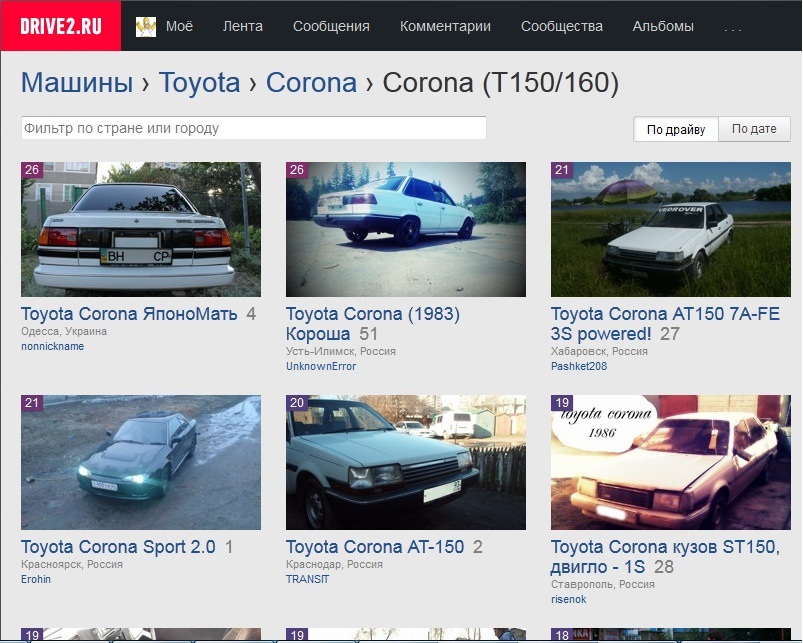Open the Corona кузов ST150 photo thumbnail
The width and height of the screenshot is (803, 643).
(671, 462)
